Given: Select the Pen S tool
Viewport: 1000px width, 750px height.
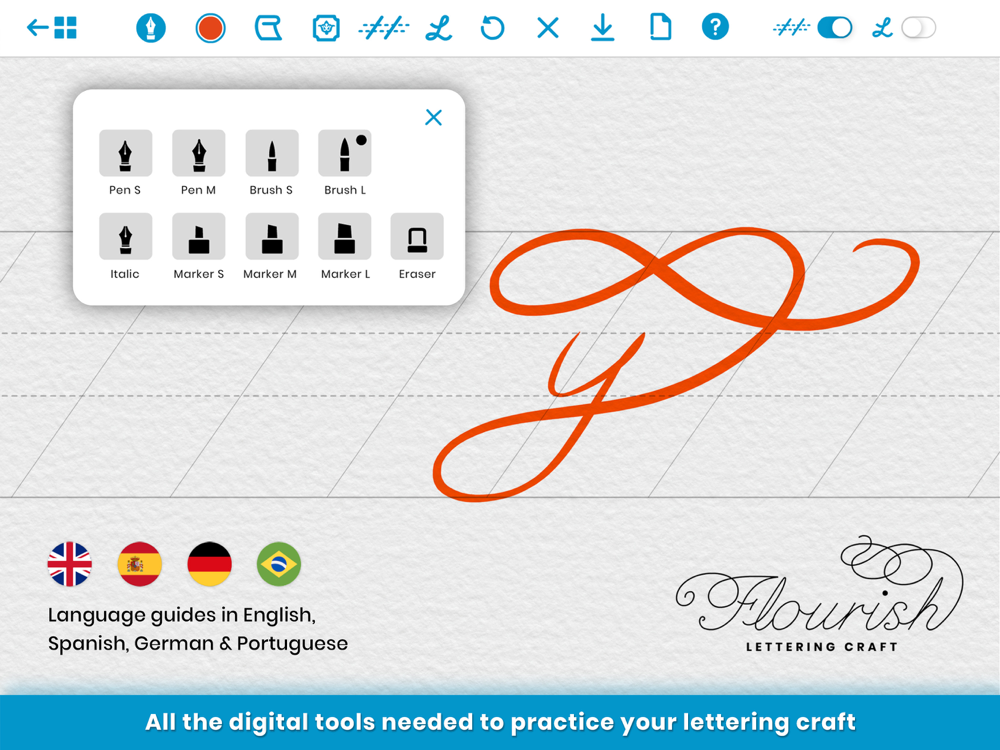Looking at the screenshot, I should tap(125, 153).
